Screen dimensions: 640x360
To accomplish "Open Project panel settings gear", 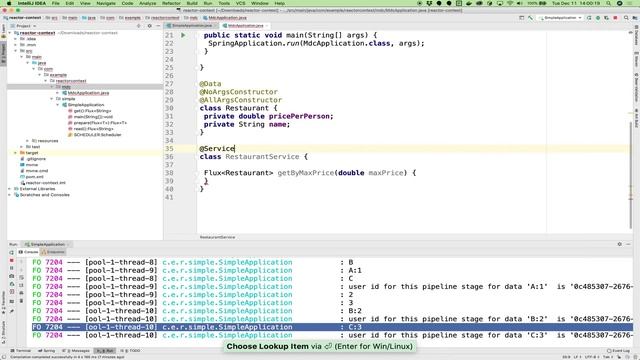I will (x=149, y=26).
